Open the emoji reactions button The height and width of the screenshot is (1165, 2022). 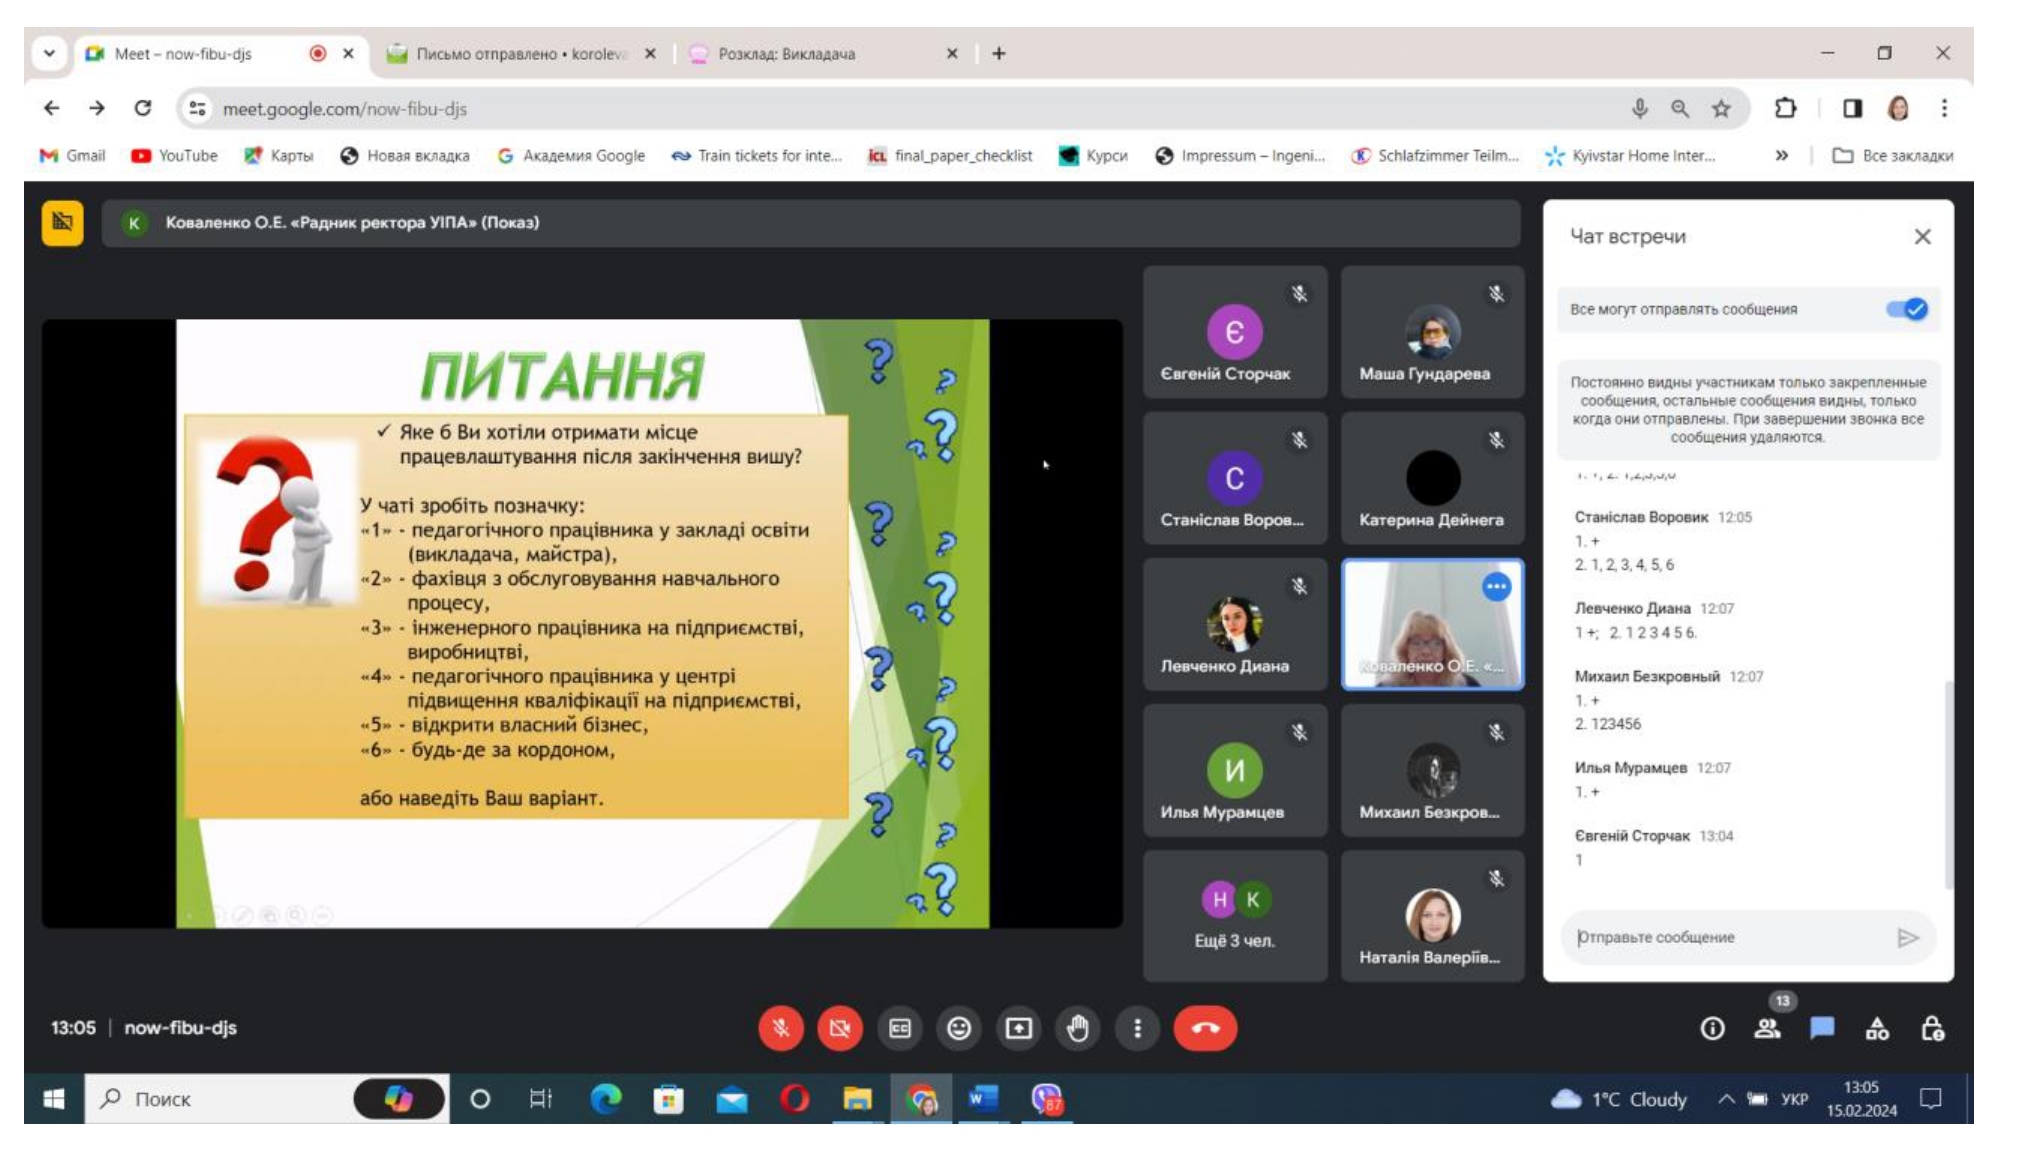[x=958, y=1028]
